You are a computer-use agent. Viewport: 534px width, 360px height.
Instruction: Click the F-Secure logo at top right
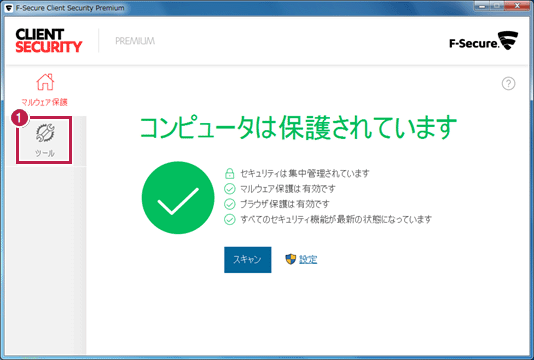pyautogui.click(x=484, y=41)
